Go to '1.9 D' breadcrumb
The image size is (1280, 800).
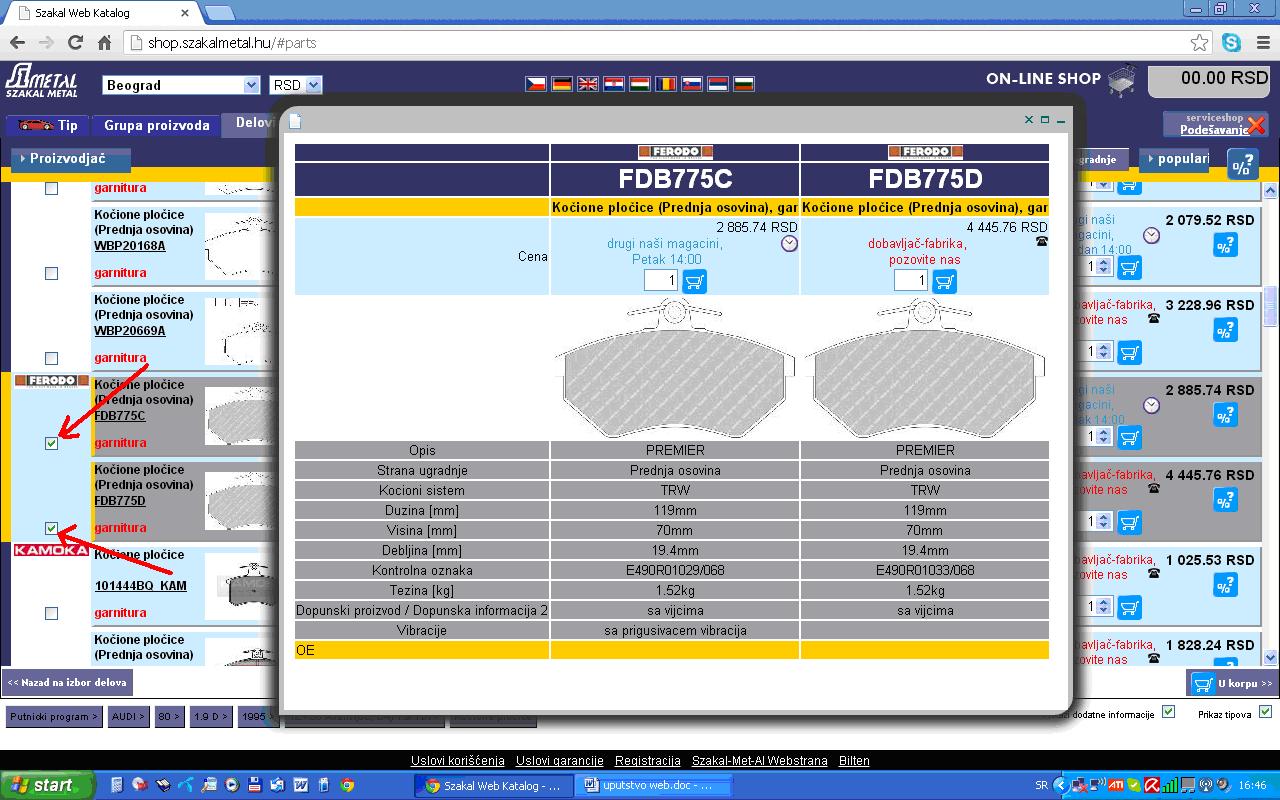[211, 716]
